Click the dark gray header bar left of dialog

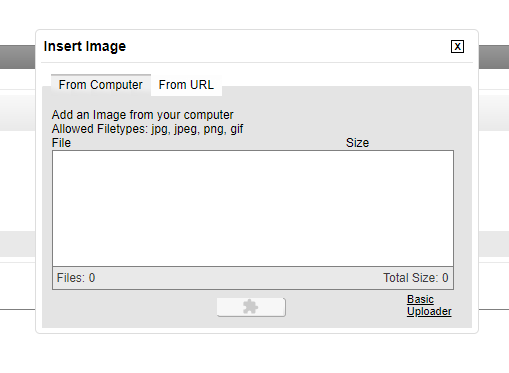pos(17,57)
